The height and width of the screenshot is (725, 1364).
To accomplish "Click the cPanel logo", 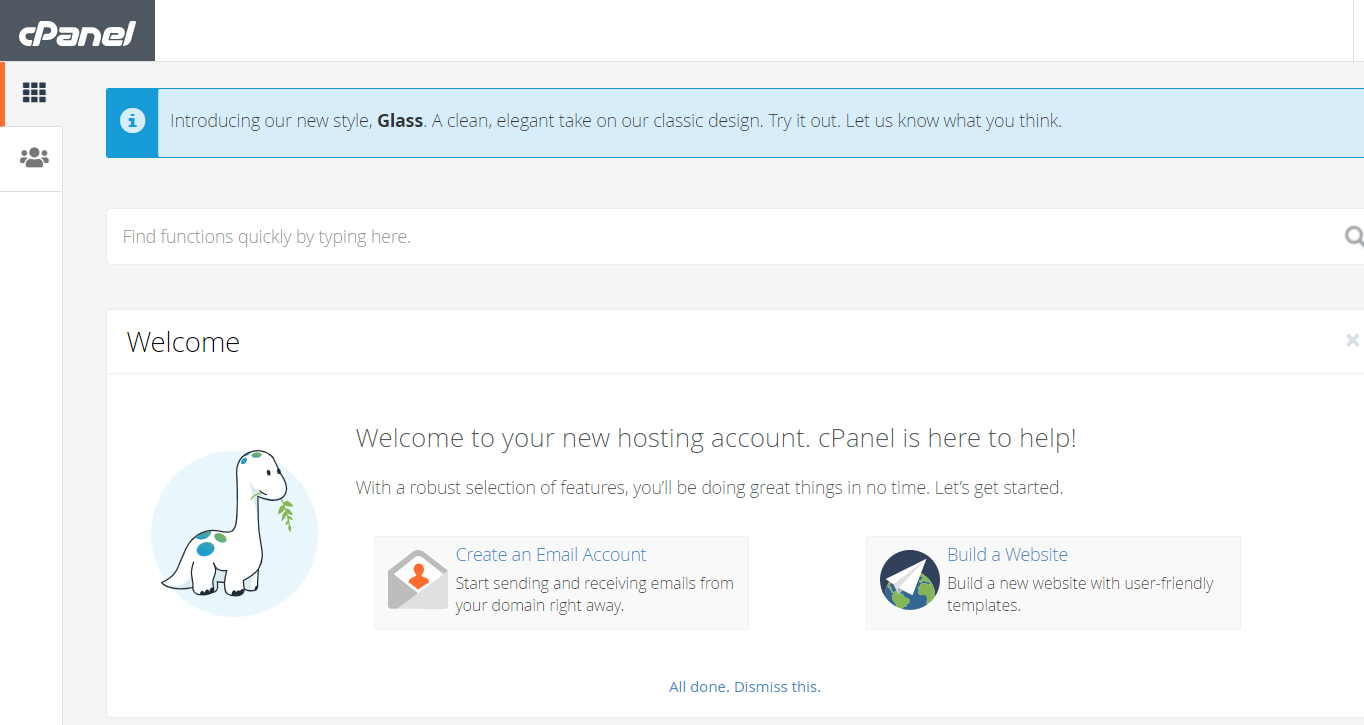I will pyautogui.click(x=77, y=33).
